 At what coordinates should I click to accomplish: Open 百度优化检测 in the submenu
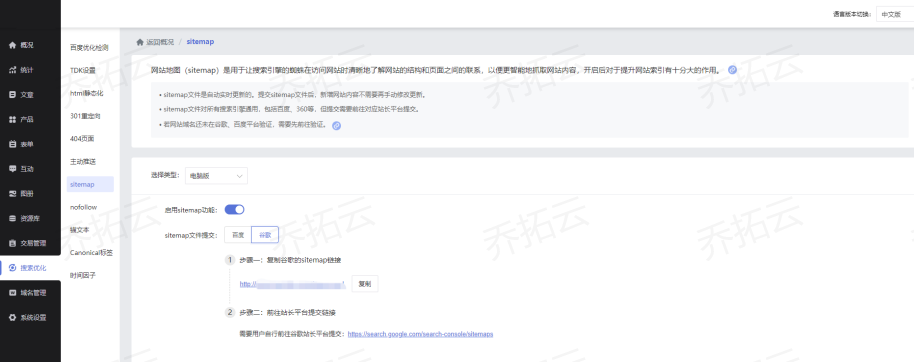pos(89,48)
